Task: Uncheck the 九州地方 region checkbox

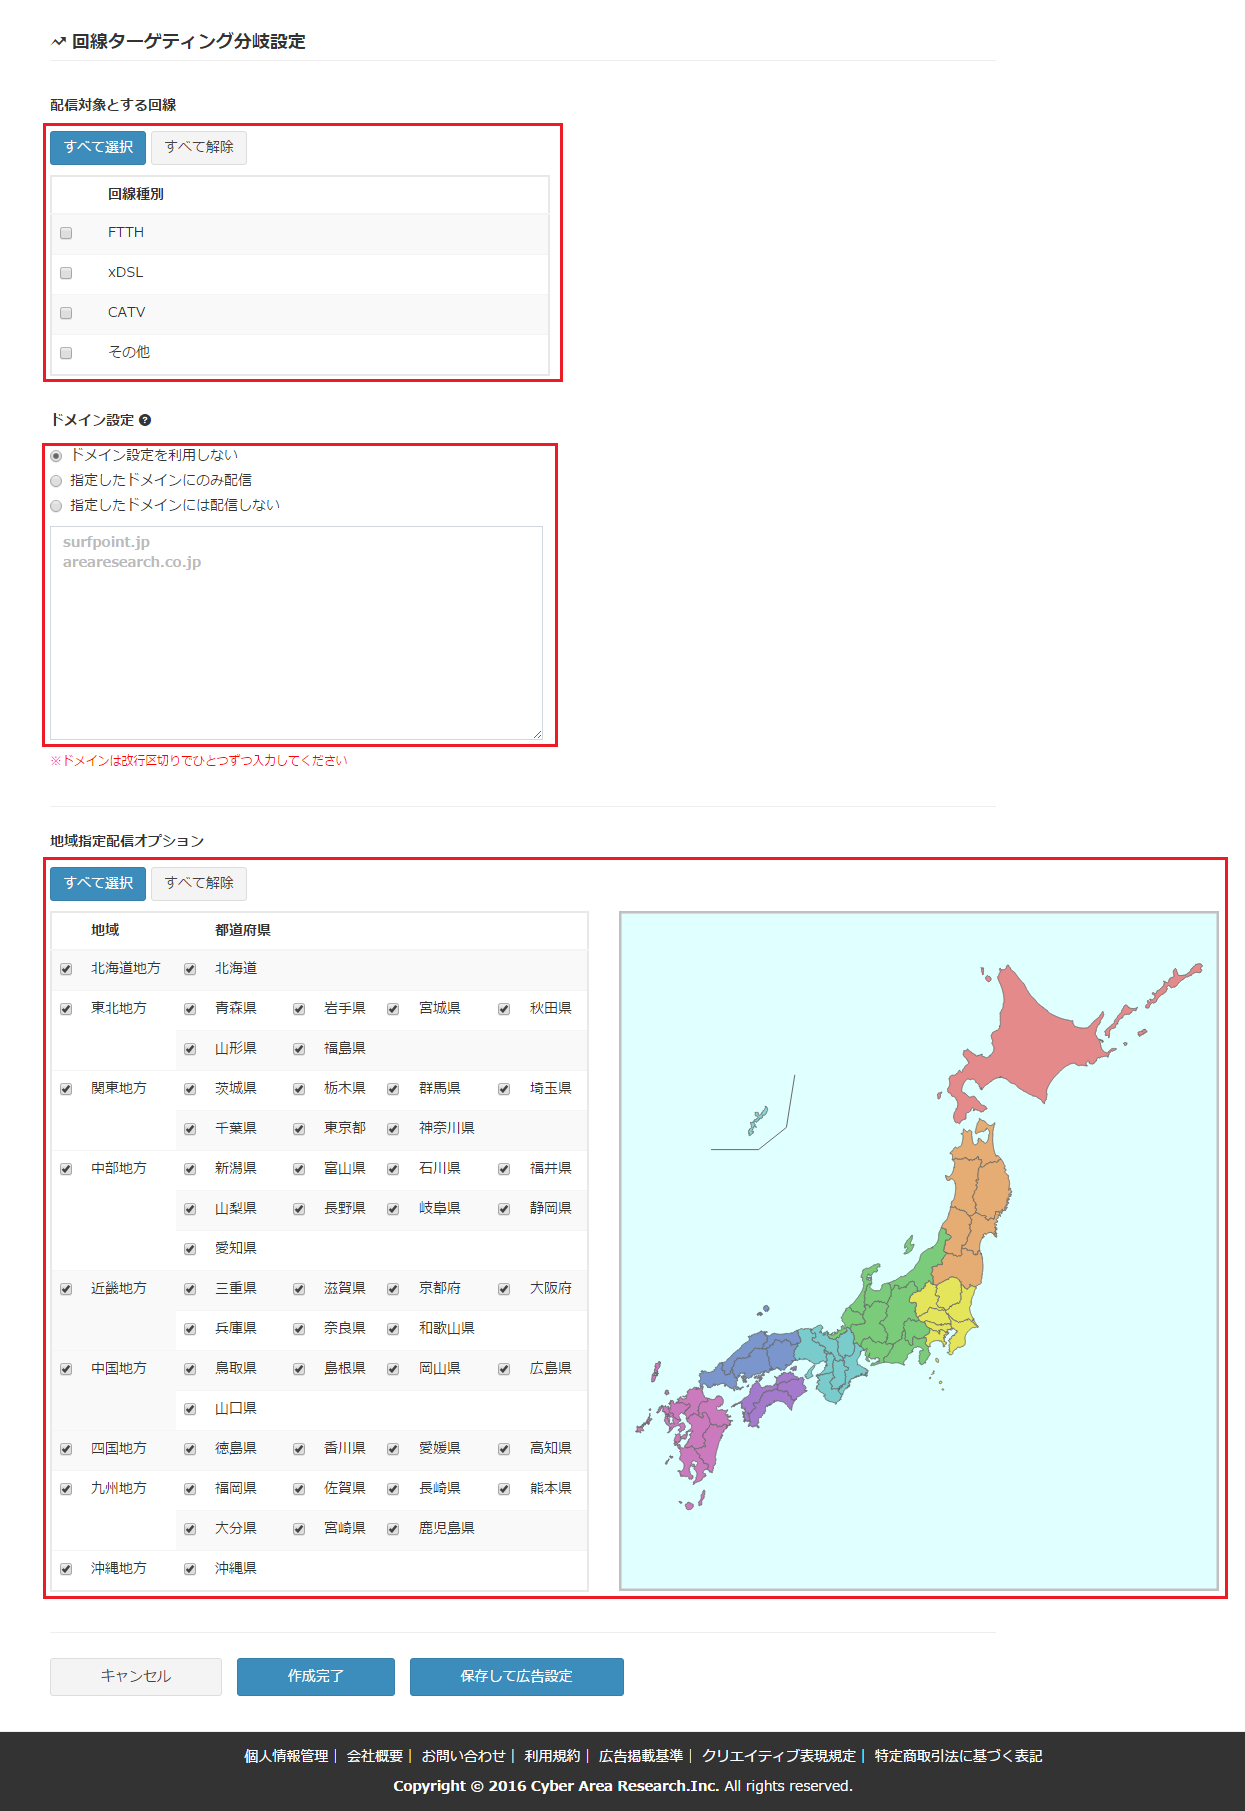Action: tap(66, 1489)
